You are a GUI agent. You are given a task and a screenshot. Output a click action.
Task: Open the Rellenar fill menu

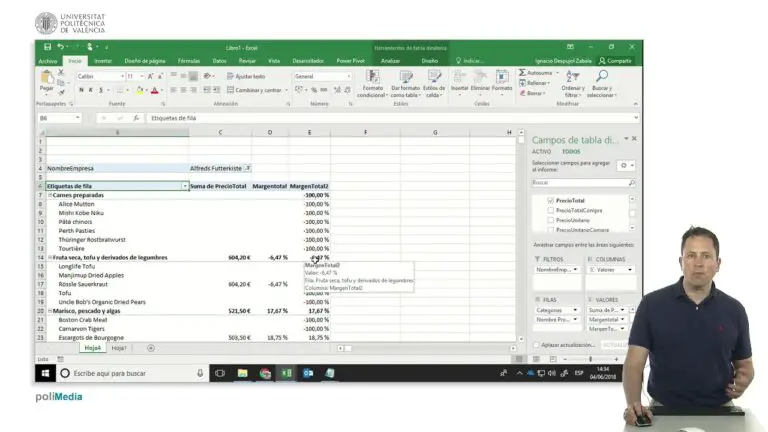534,83
